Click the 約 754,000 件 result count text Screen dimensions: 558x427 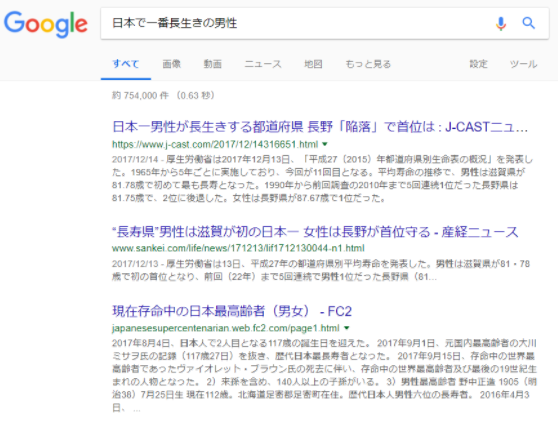click(163, 95)
